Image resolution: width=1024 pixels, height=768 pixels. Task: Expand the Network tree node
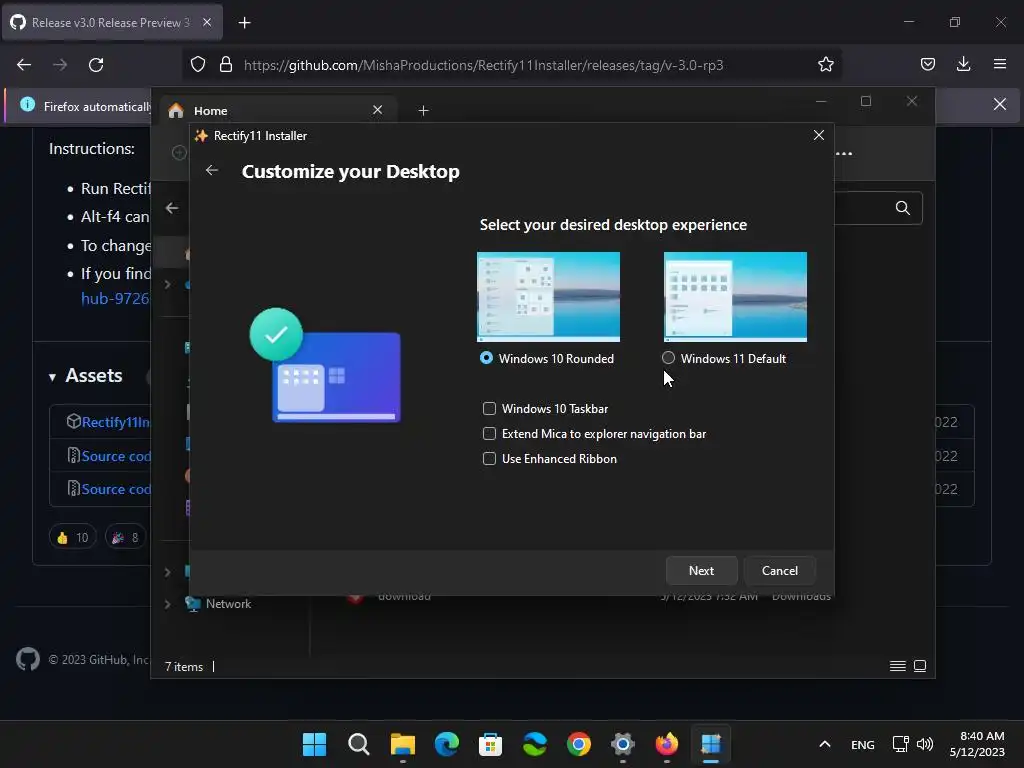(x=167, y=604)
